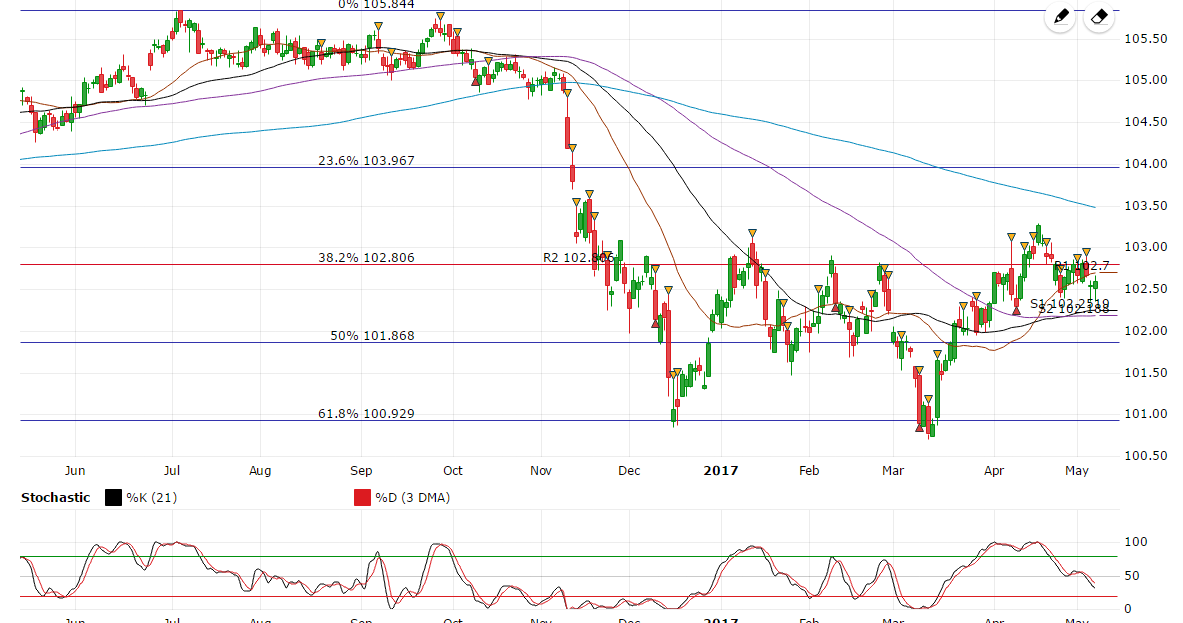Click the 105.50 price axis label
The height and width of the screenshot is (623, 1183).
[1145, 38]
